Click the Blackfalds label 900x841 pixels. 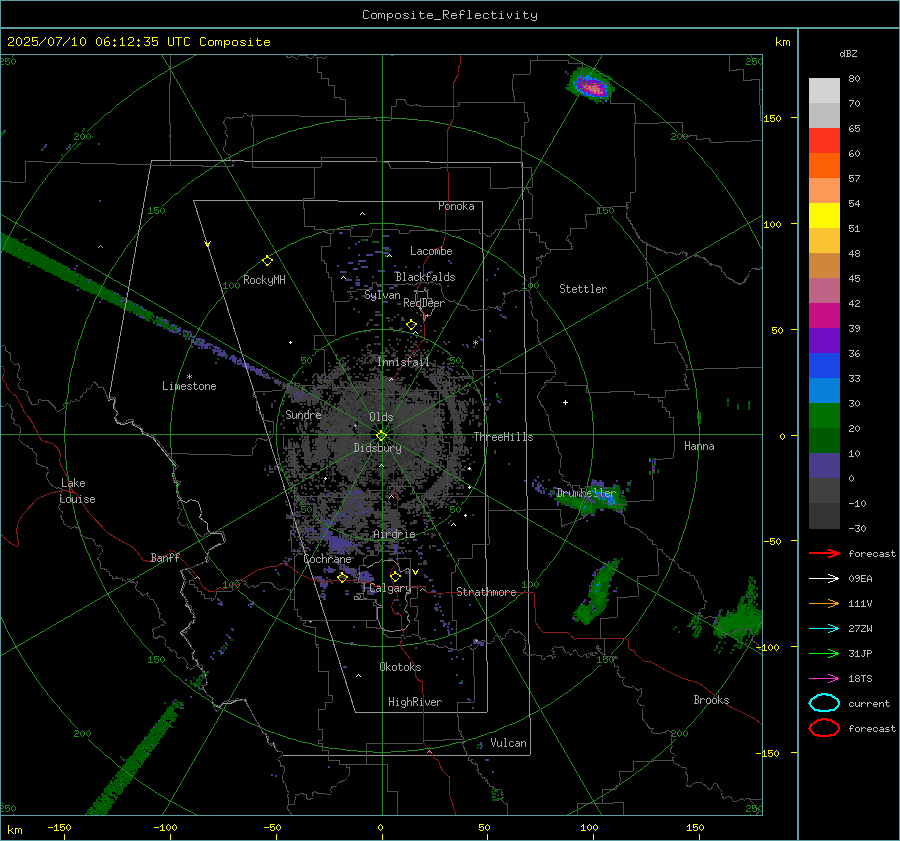(425, 277)
